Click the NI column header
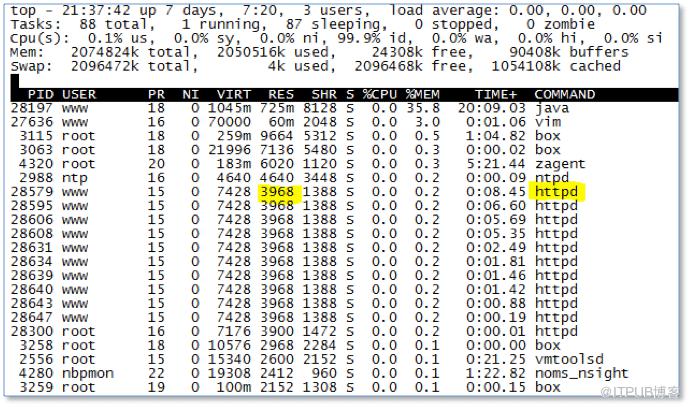The width and height of the screenshot is (690, 407). [191, 94]
